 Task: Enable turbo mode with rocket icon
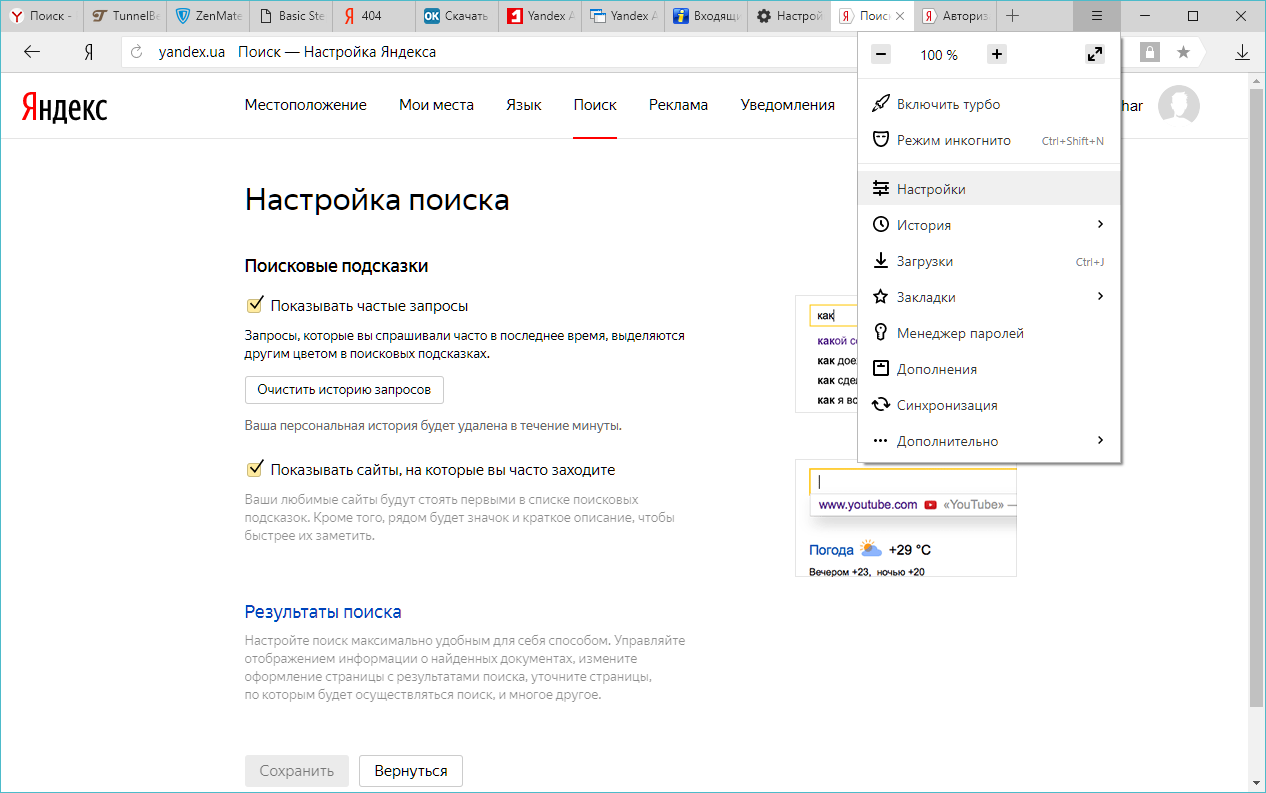coord(947,104)
